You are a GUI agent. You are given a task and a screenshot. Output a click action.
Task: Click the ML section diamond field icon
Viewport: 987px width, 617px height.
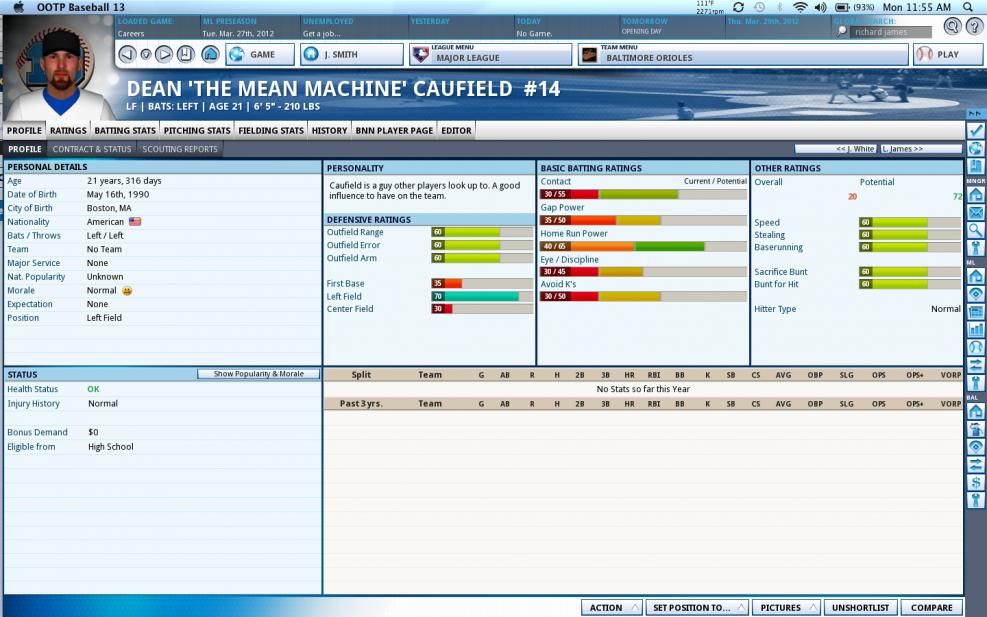pyautogui.click(x=976, y=293)
